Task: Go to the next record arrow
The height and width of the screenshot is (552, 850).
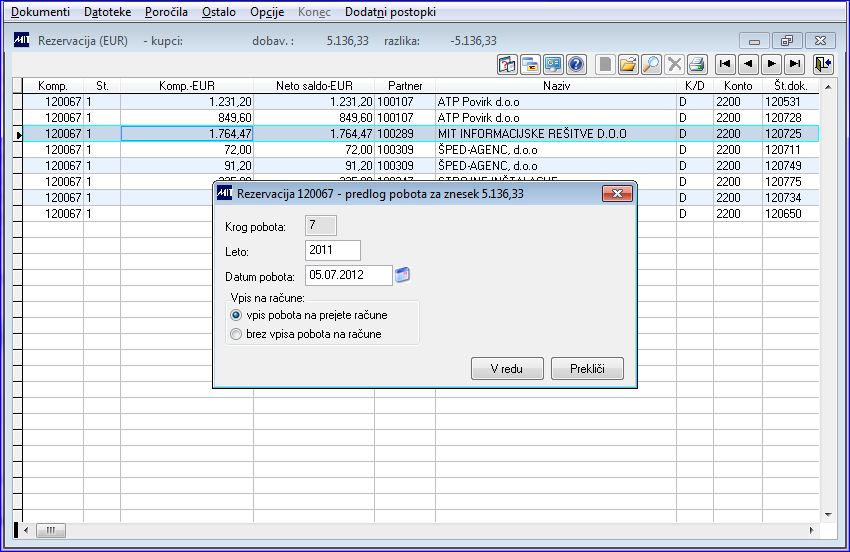Action: [771, 64]
